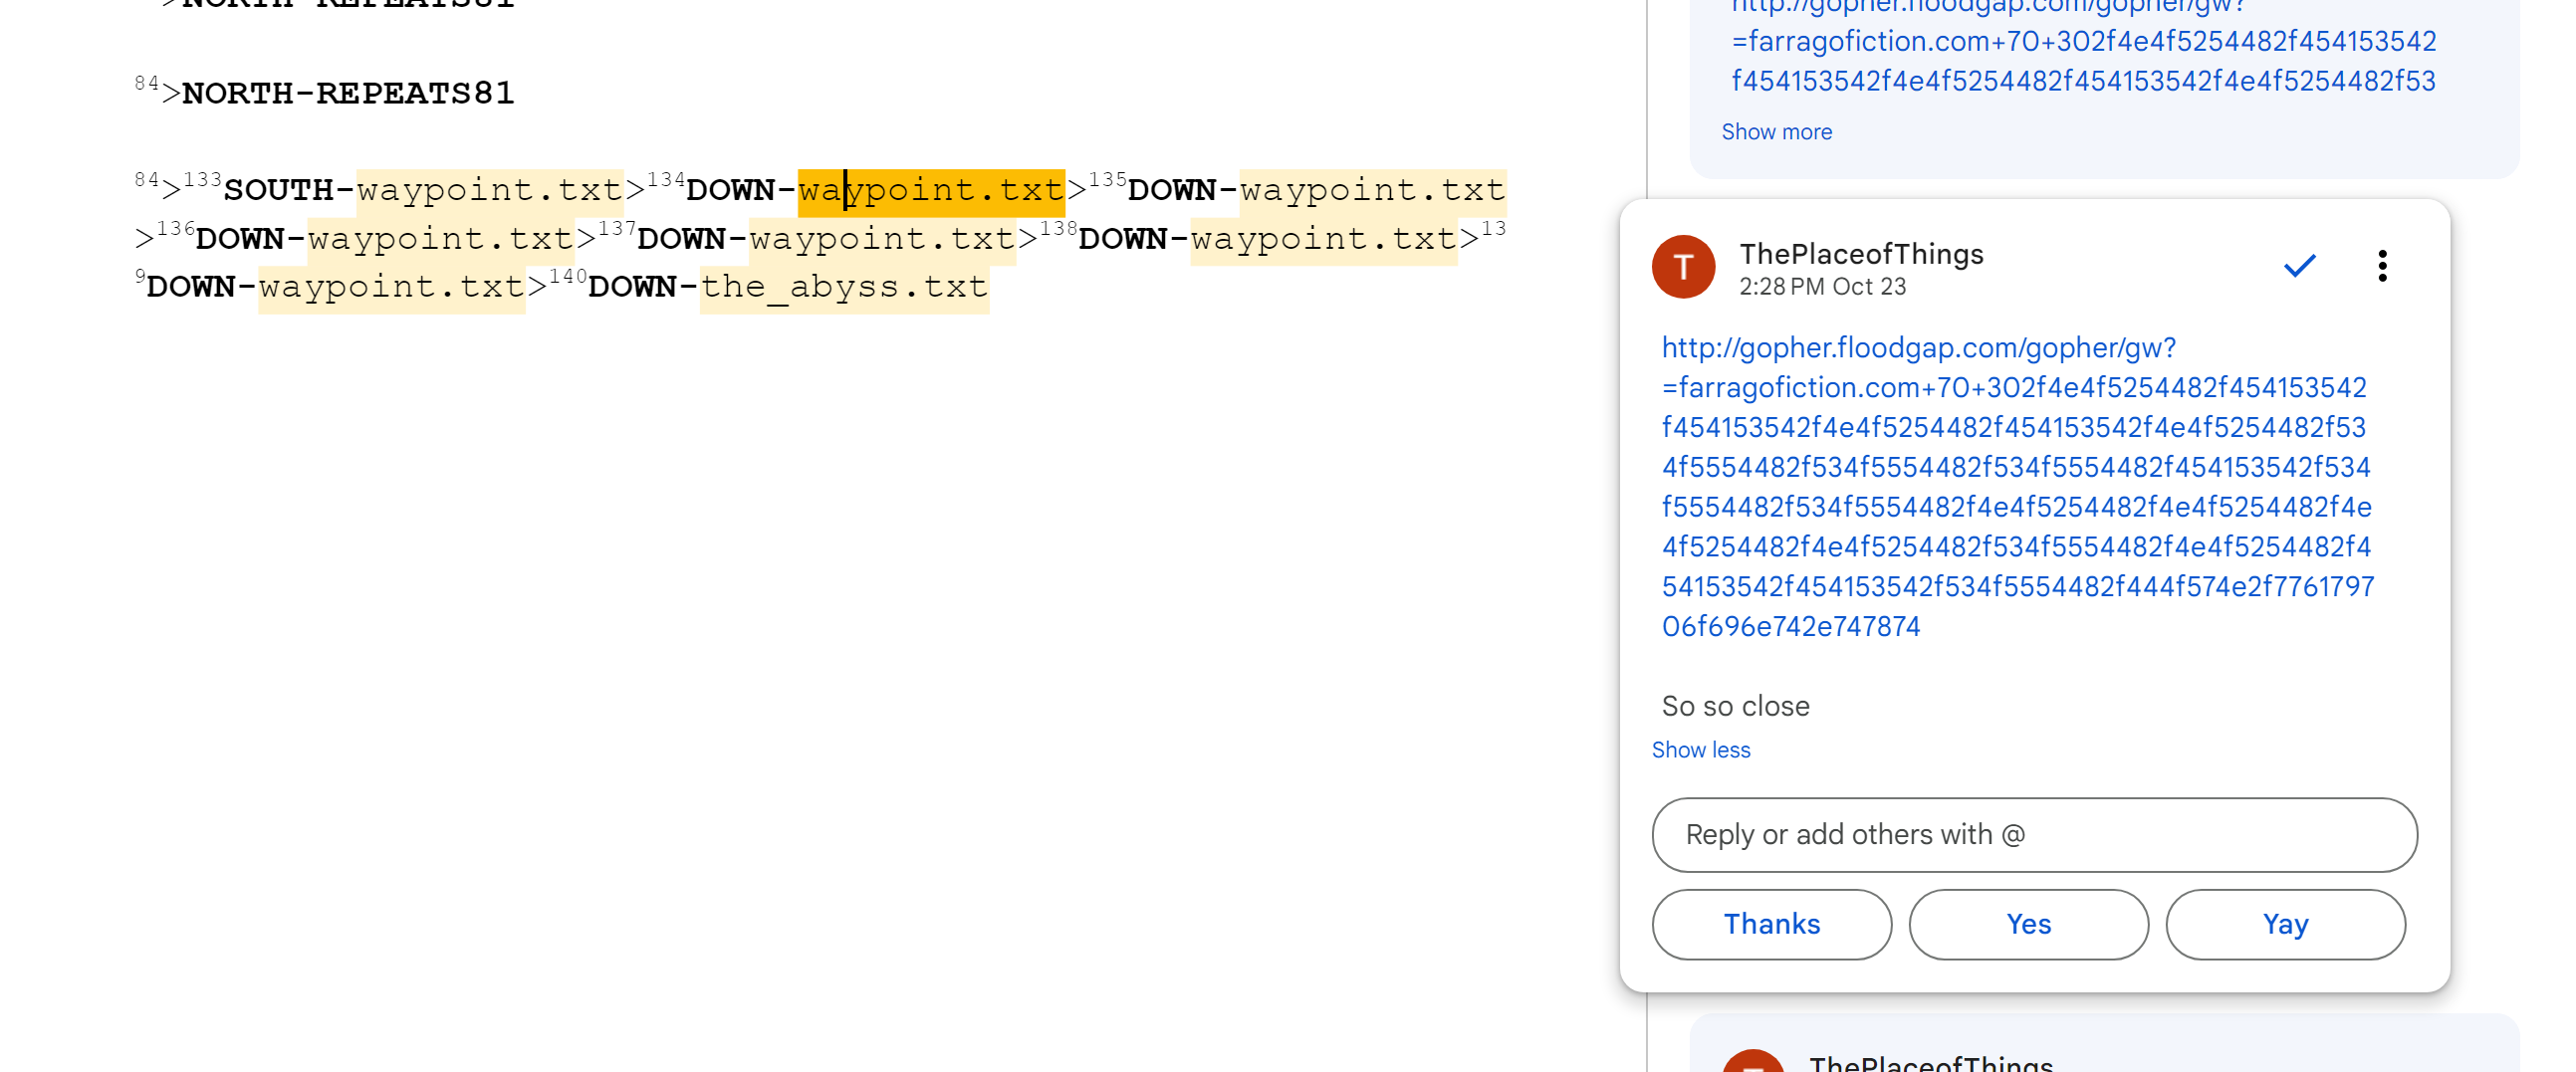Resolve the comment with the checkmark icon
Screen dimensions: 2576x1072
(x=2299, y=266)
